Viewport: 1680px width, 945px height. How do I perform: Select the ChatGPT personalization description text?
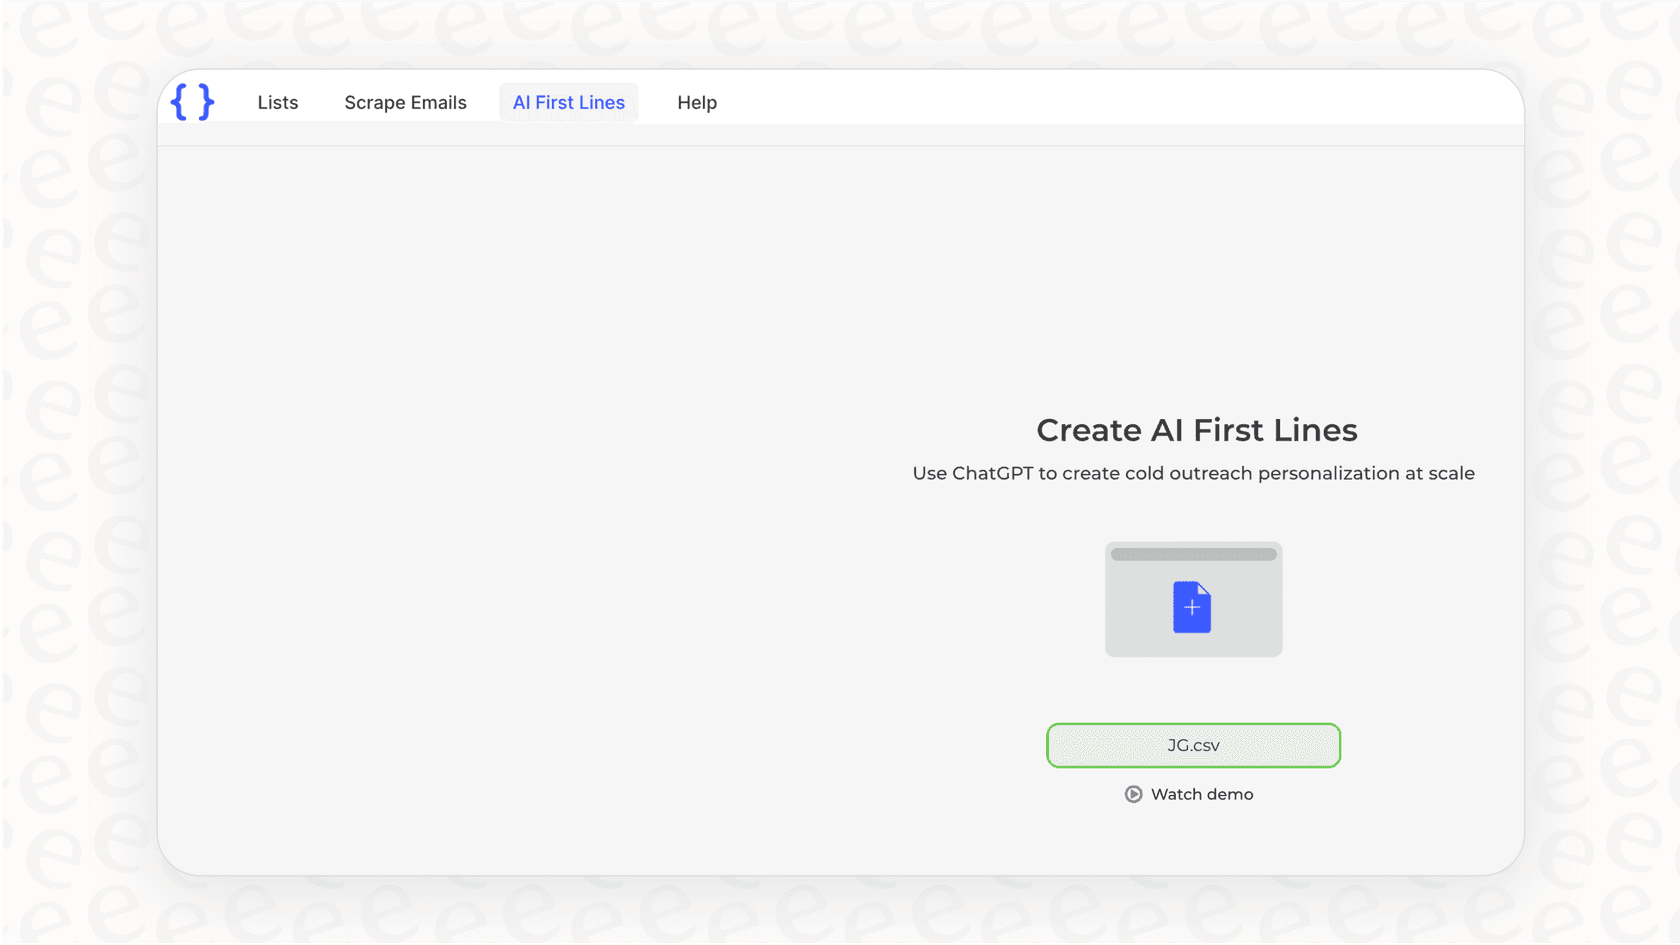click(1193, 473)
